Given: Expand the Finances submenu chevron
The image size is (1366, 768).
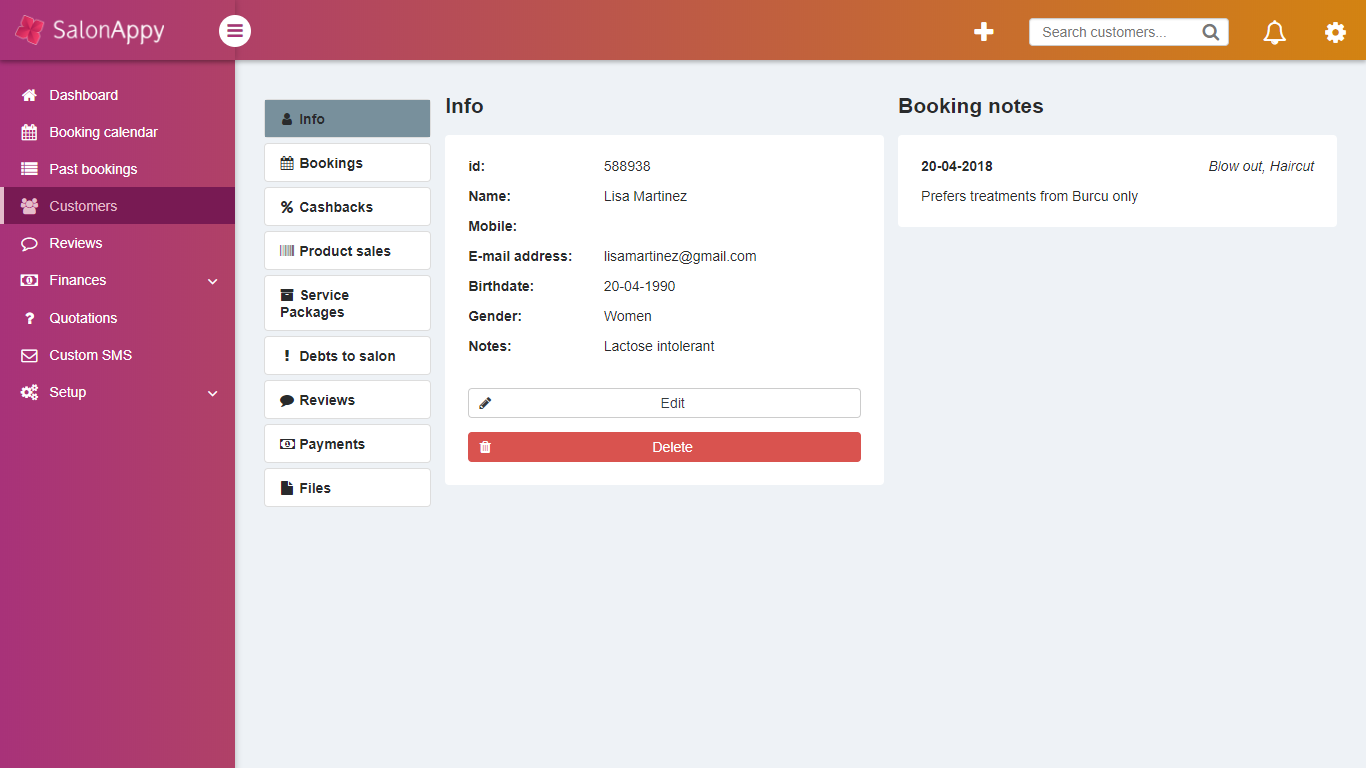Looking at the screenshot, I should point(212,281).
